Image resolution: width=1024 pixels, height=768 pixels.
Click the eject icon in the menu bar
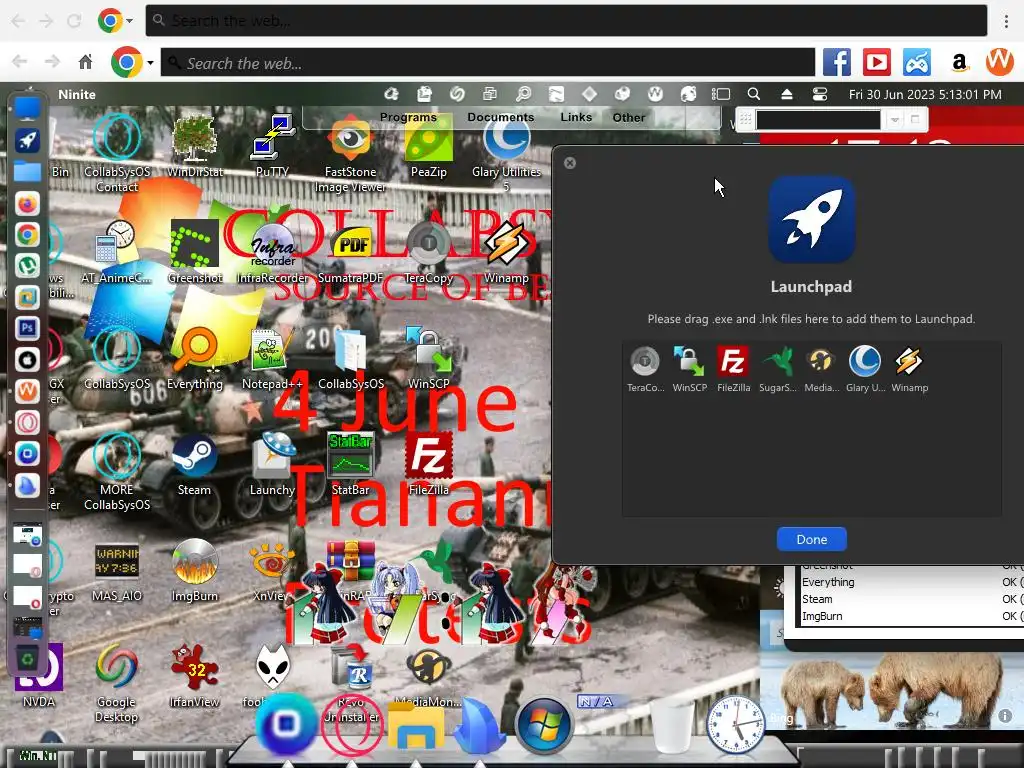coord(787,94)
